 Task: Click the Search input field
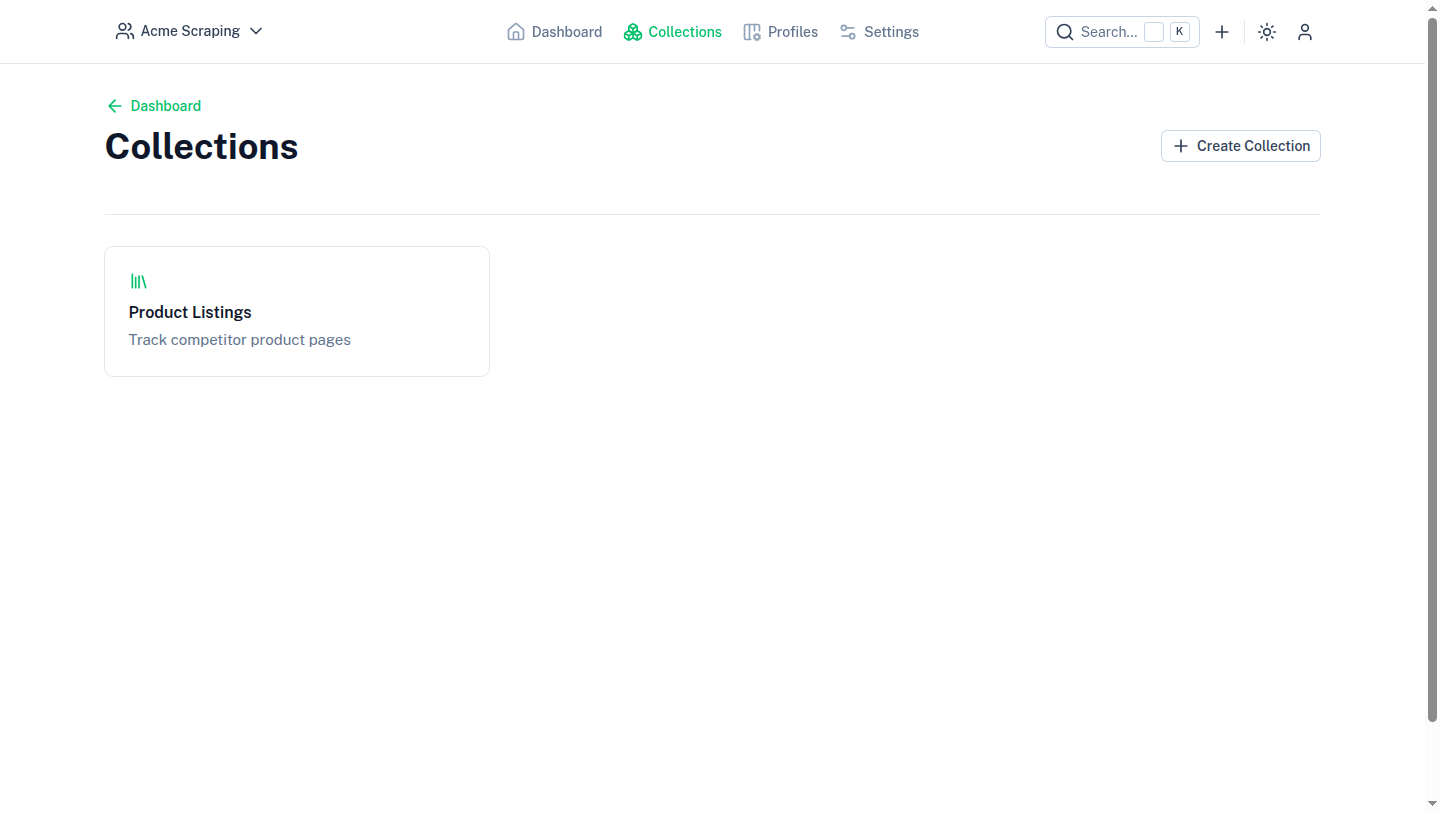(1122, 32)
